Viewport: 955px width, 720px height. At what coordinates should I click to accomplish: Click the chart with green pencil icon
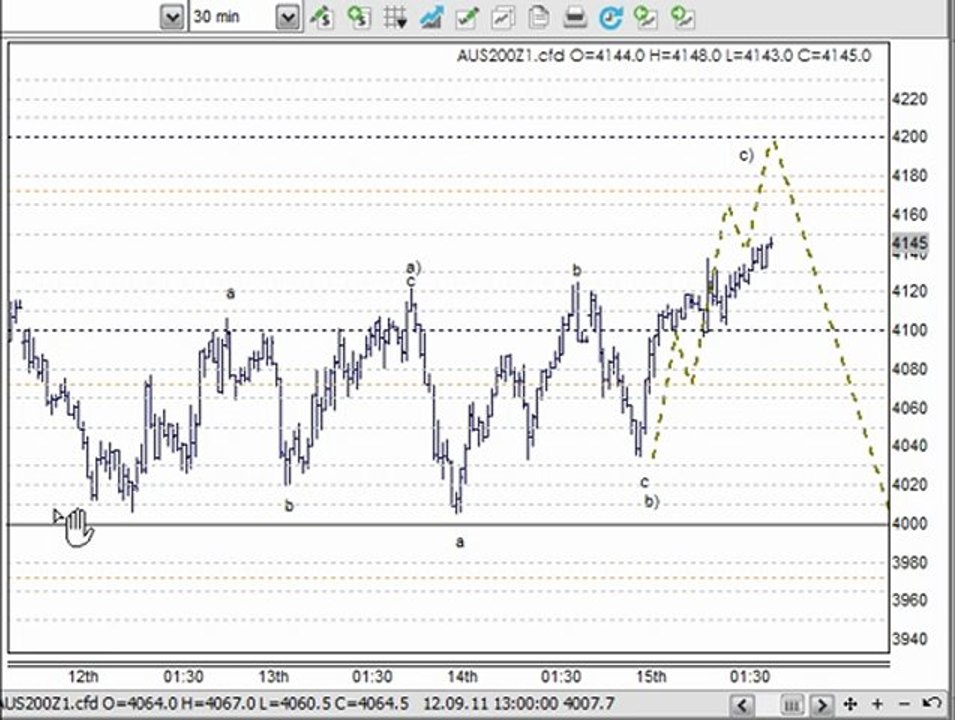pyautogui.click(x=467, y=17)
